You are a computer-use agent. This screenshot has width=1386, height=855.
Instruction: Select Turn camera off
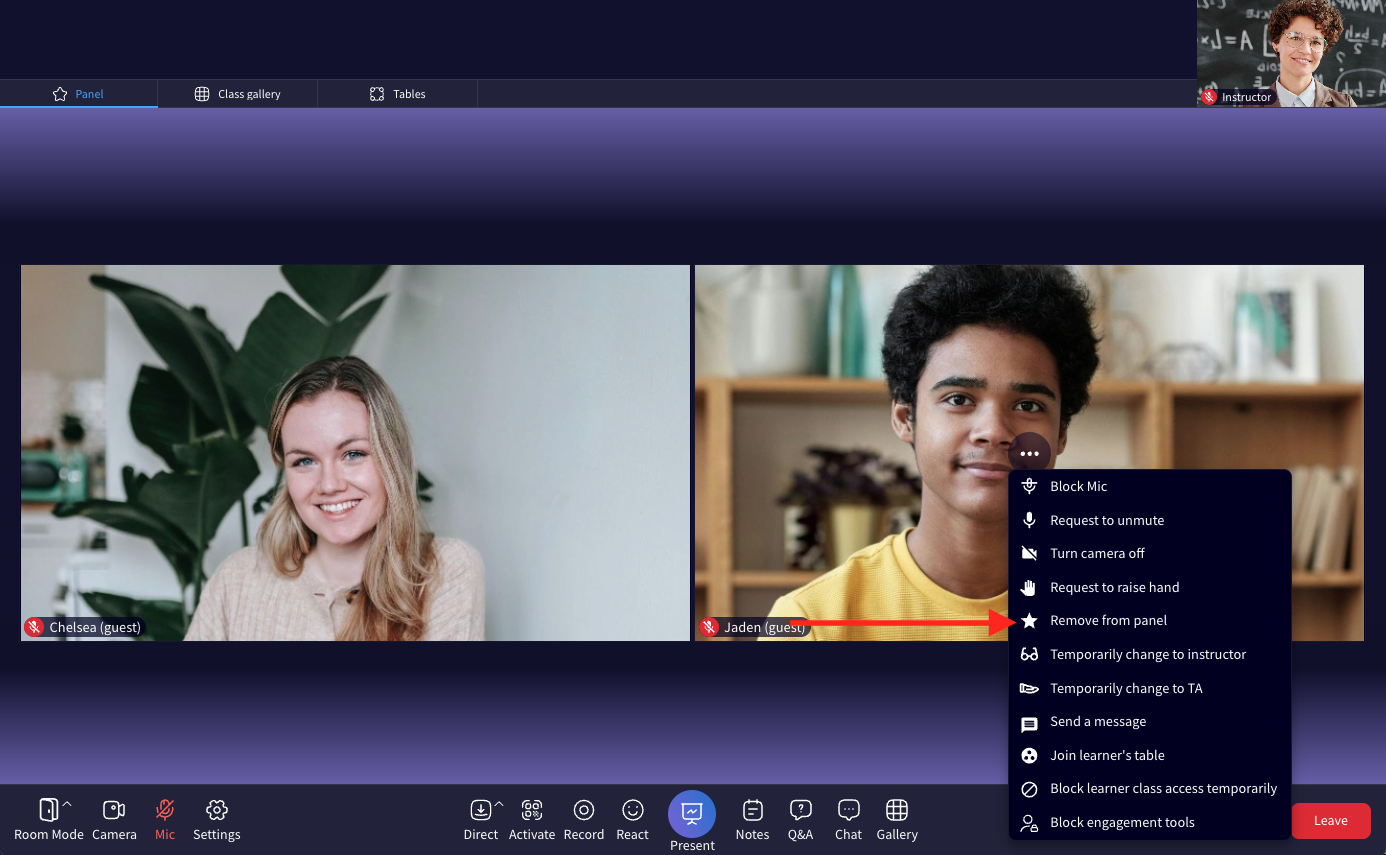[1150, 554]
